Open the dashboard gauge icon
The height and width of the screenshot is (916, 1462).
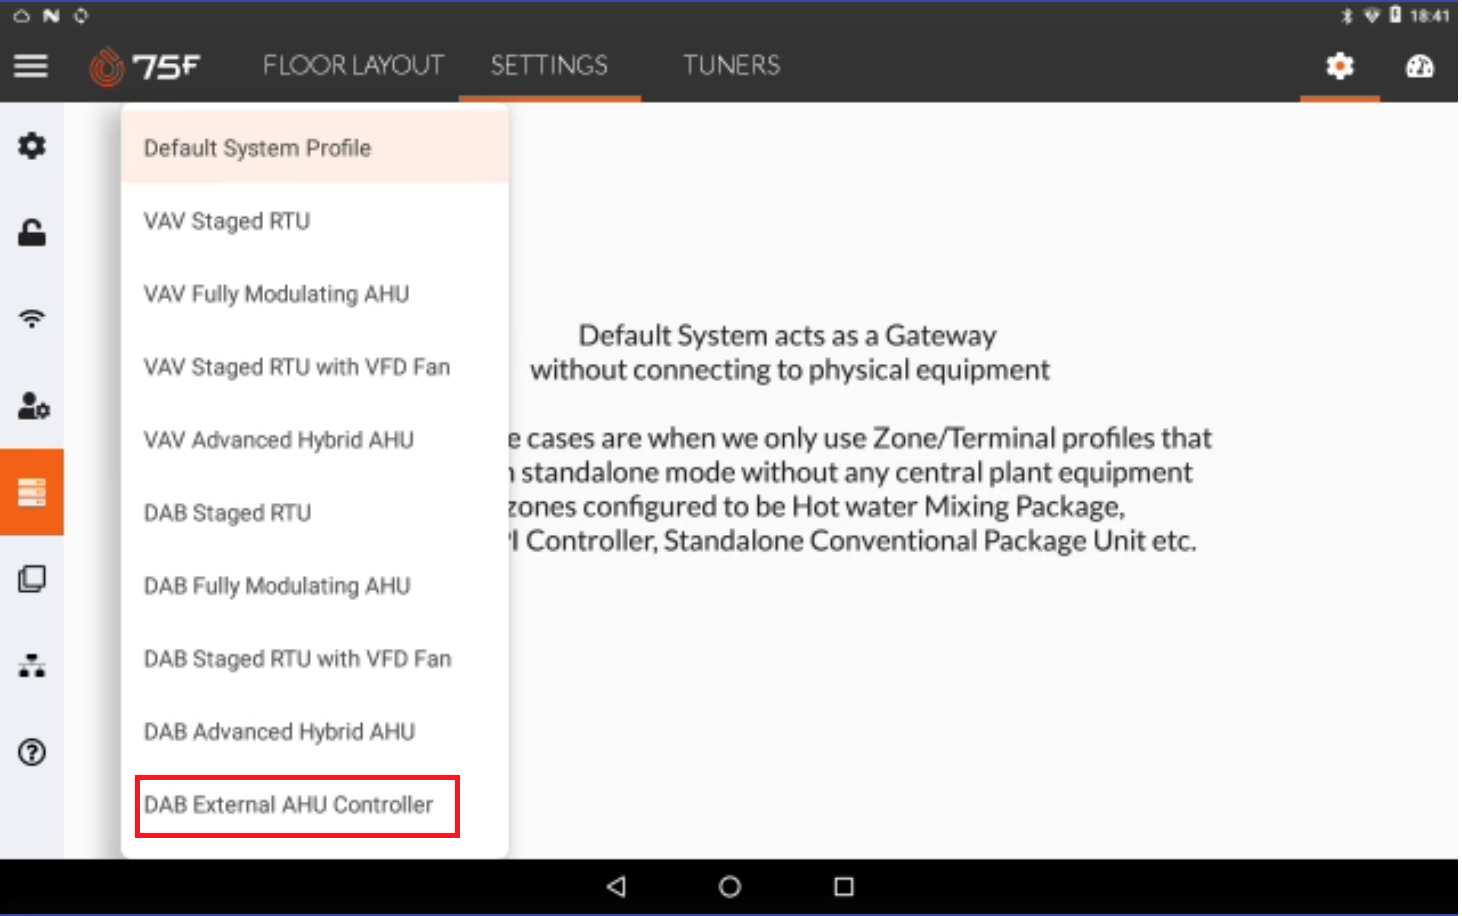[1419, 67]
